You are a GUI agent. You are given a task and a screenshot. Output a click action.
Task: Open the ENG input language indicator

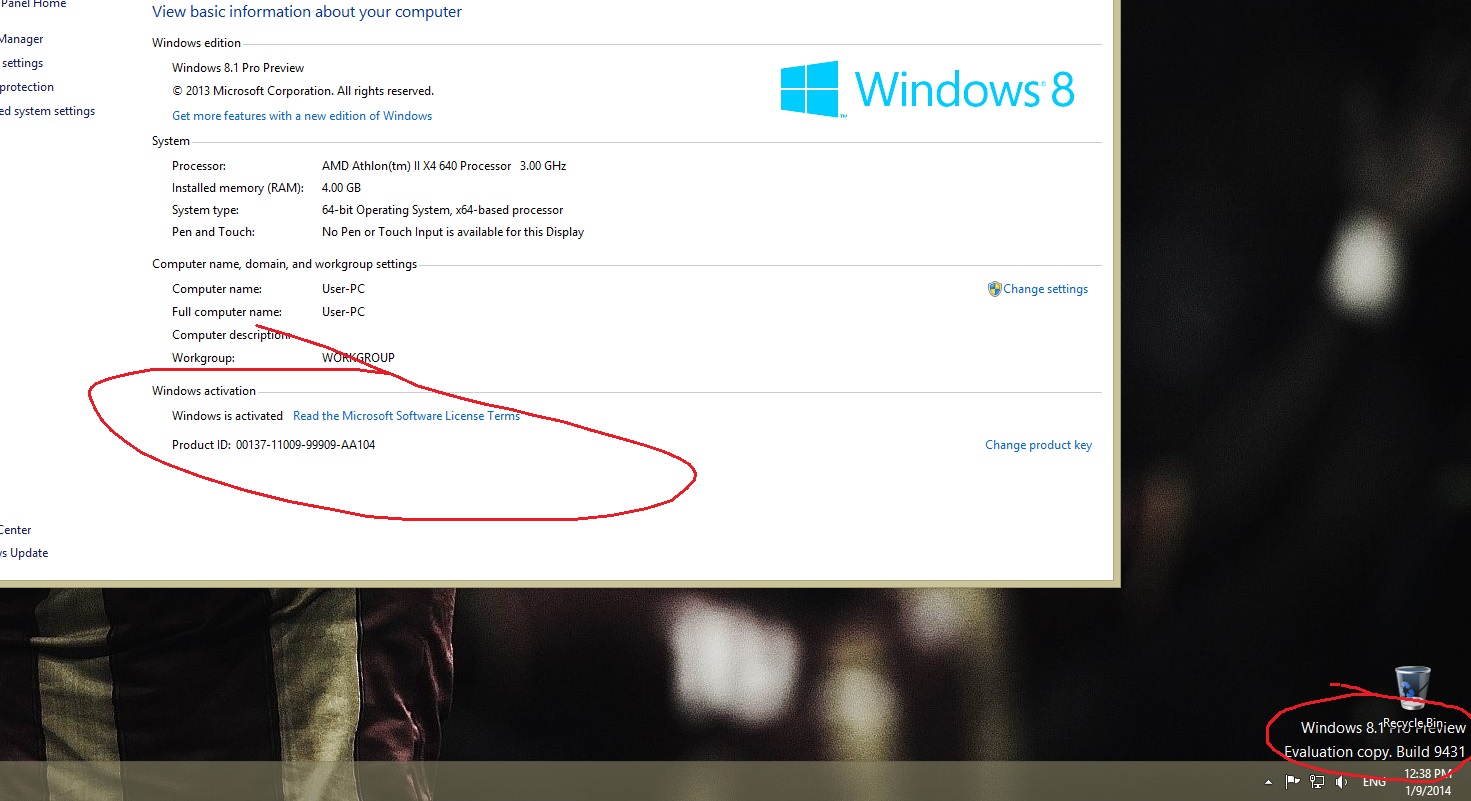tap(1374, 782)
